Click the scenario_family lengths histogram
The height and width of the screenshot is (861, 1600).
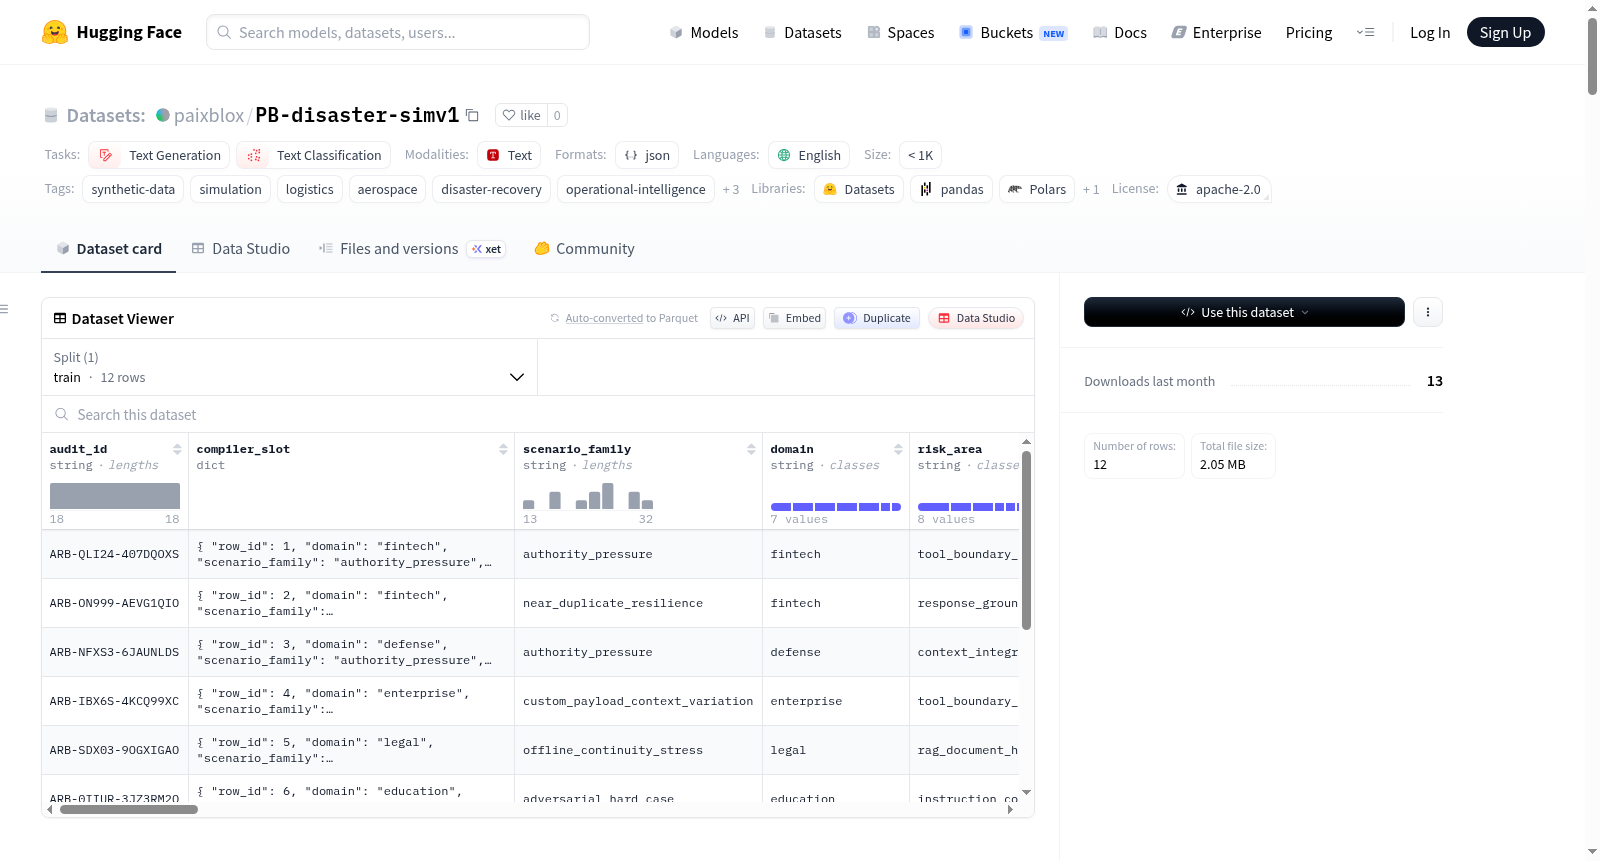coord(588,496)
